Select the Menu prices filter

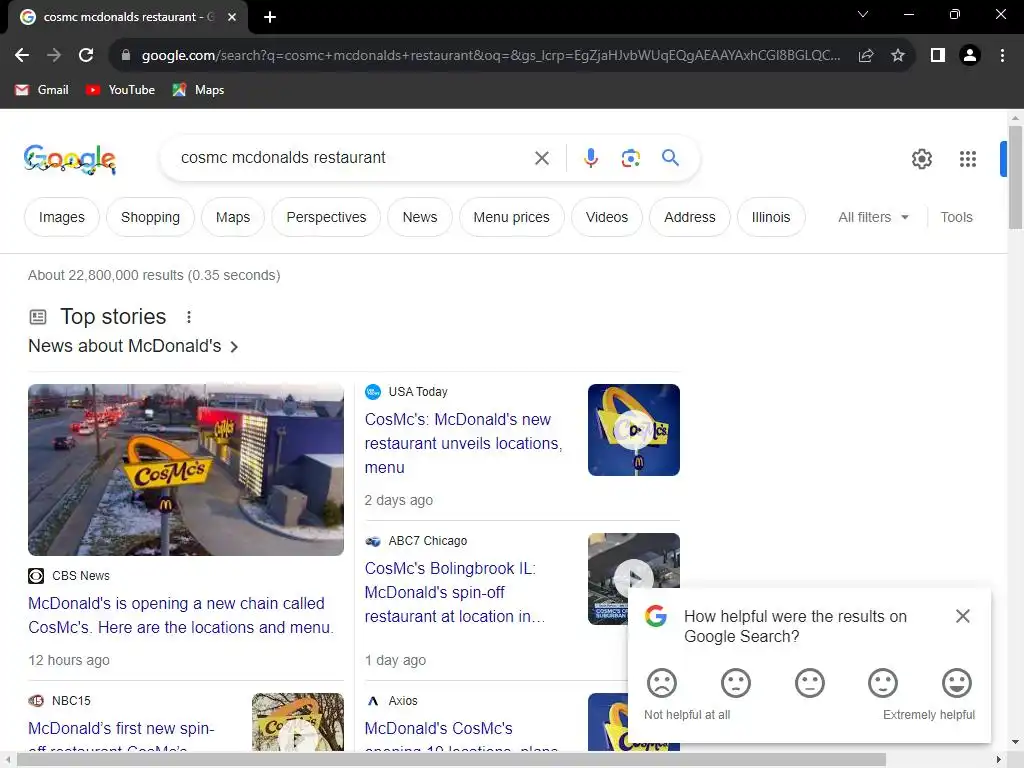coord(511,217)
